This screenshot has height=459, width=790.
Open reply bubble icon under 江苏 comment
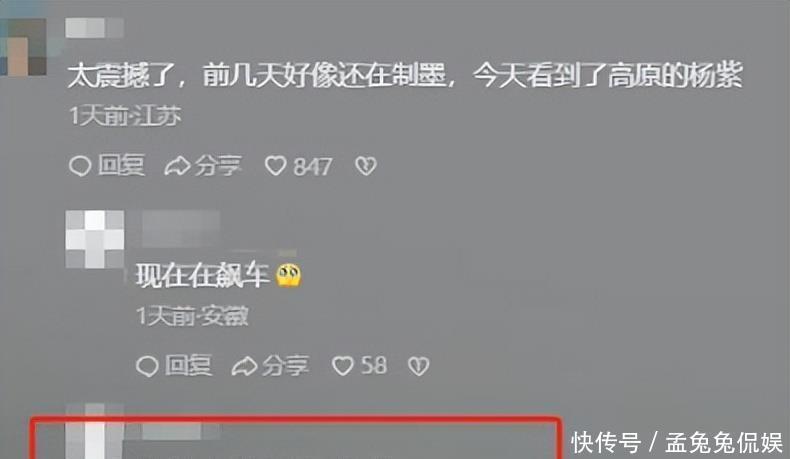click(x=80, y=166)
